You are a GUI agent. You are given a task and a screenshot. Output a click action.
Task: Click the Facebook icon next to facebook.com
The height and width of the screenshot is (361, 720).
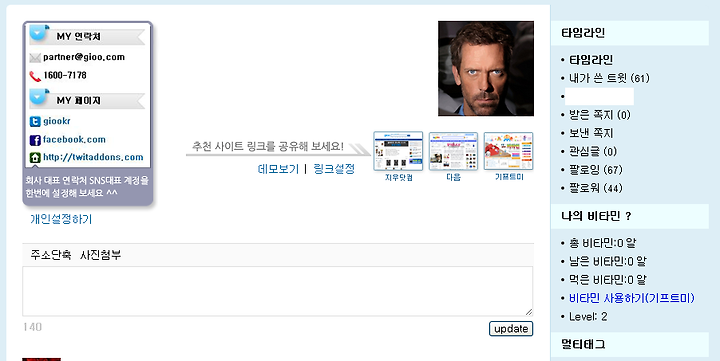coord(35,140)
